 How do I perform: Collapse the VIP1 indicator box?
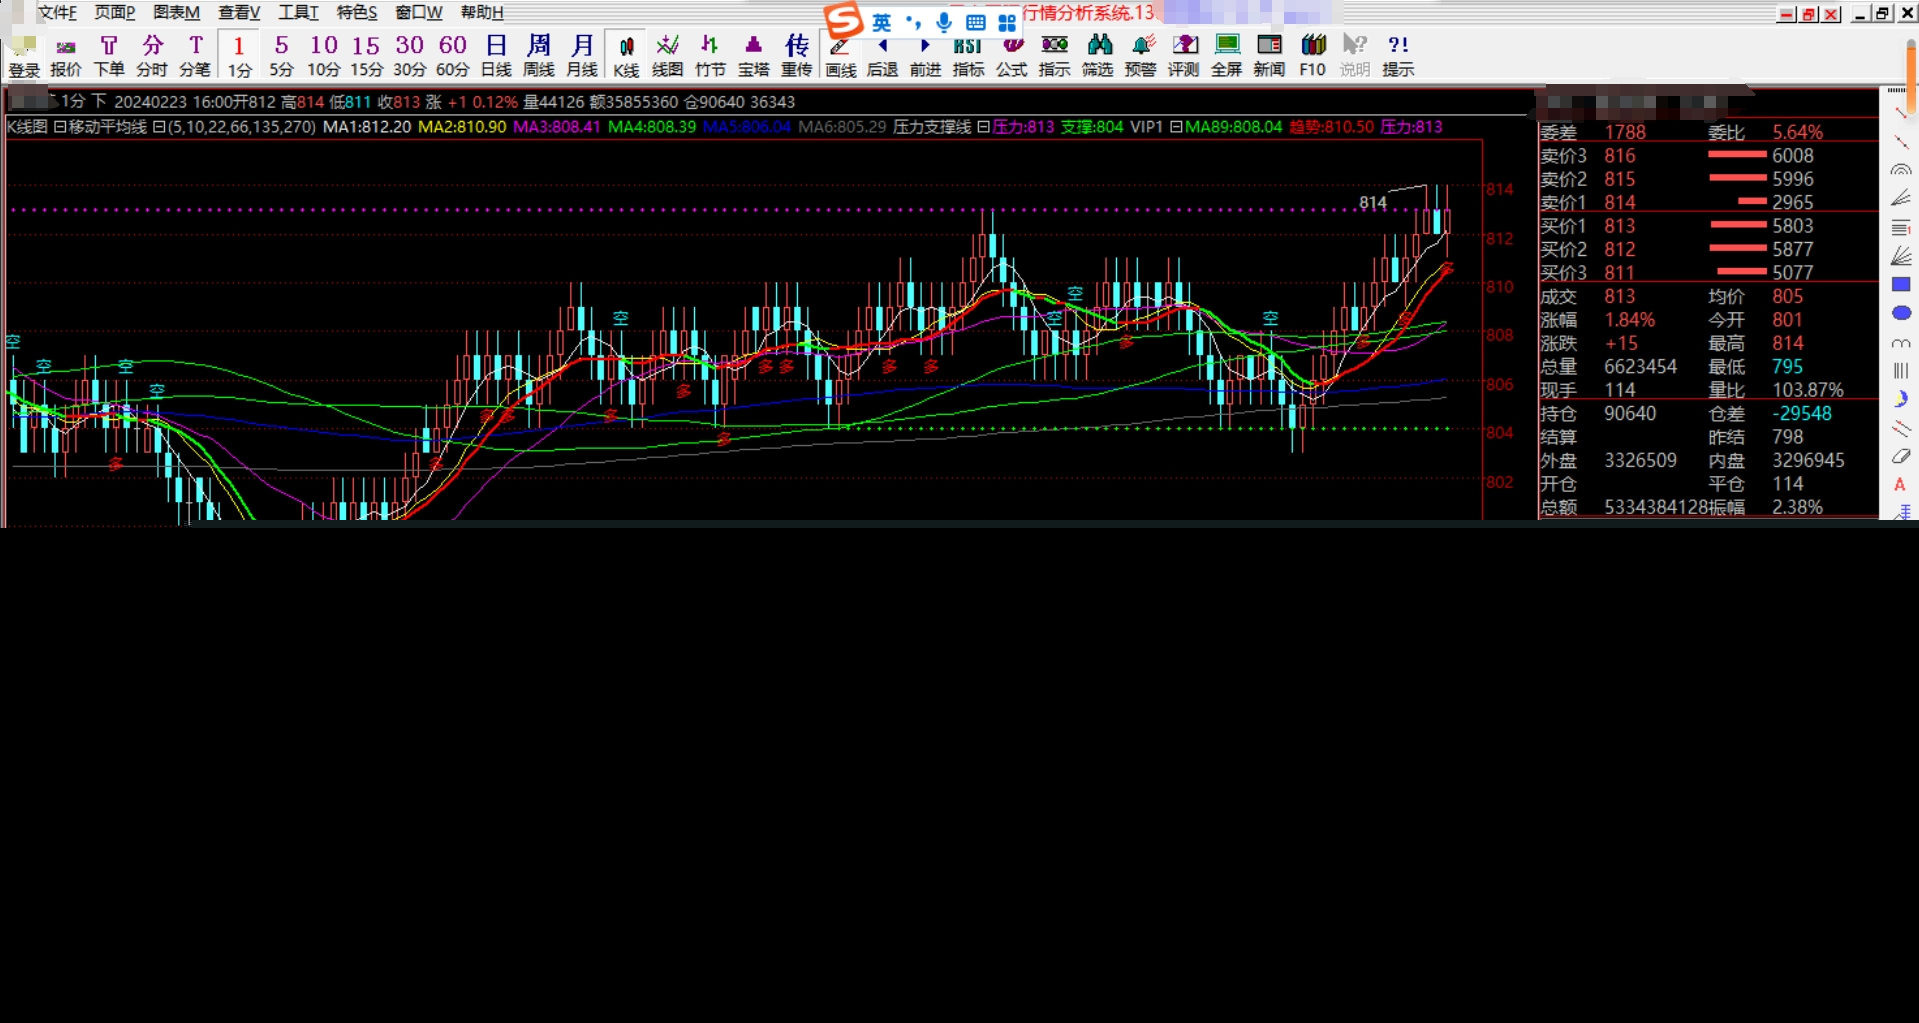(x=1176, y=127)
